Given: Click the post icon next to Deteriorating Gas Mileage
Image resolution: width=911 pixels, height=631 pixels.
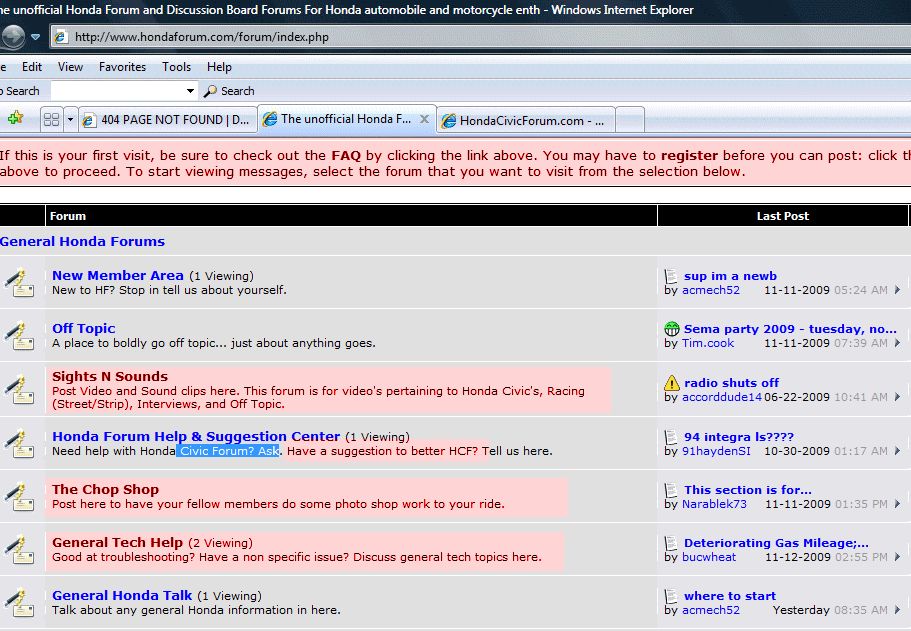Looking at the screenshot, I should click(671, 543).
